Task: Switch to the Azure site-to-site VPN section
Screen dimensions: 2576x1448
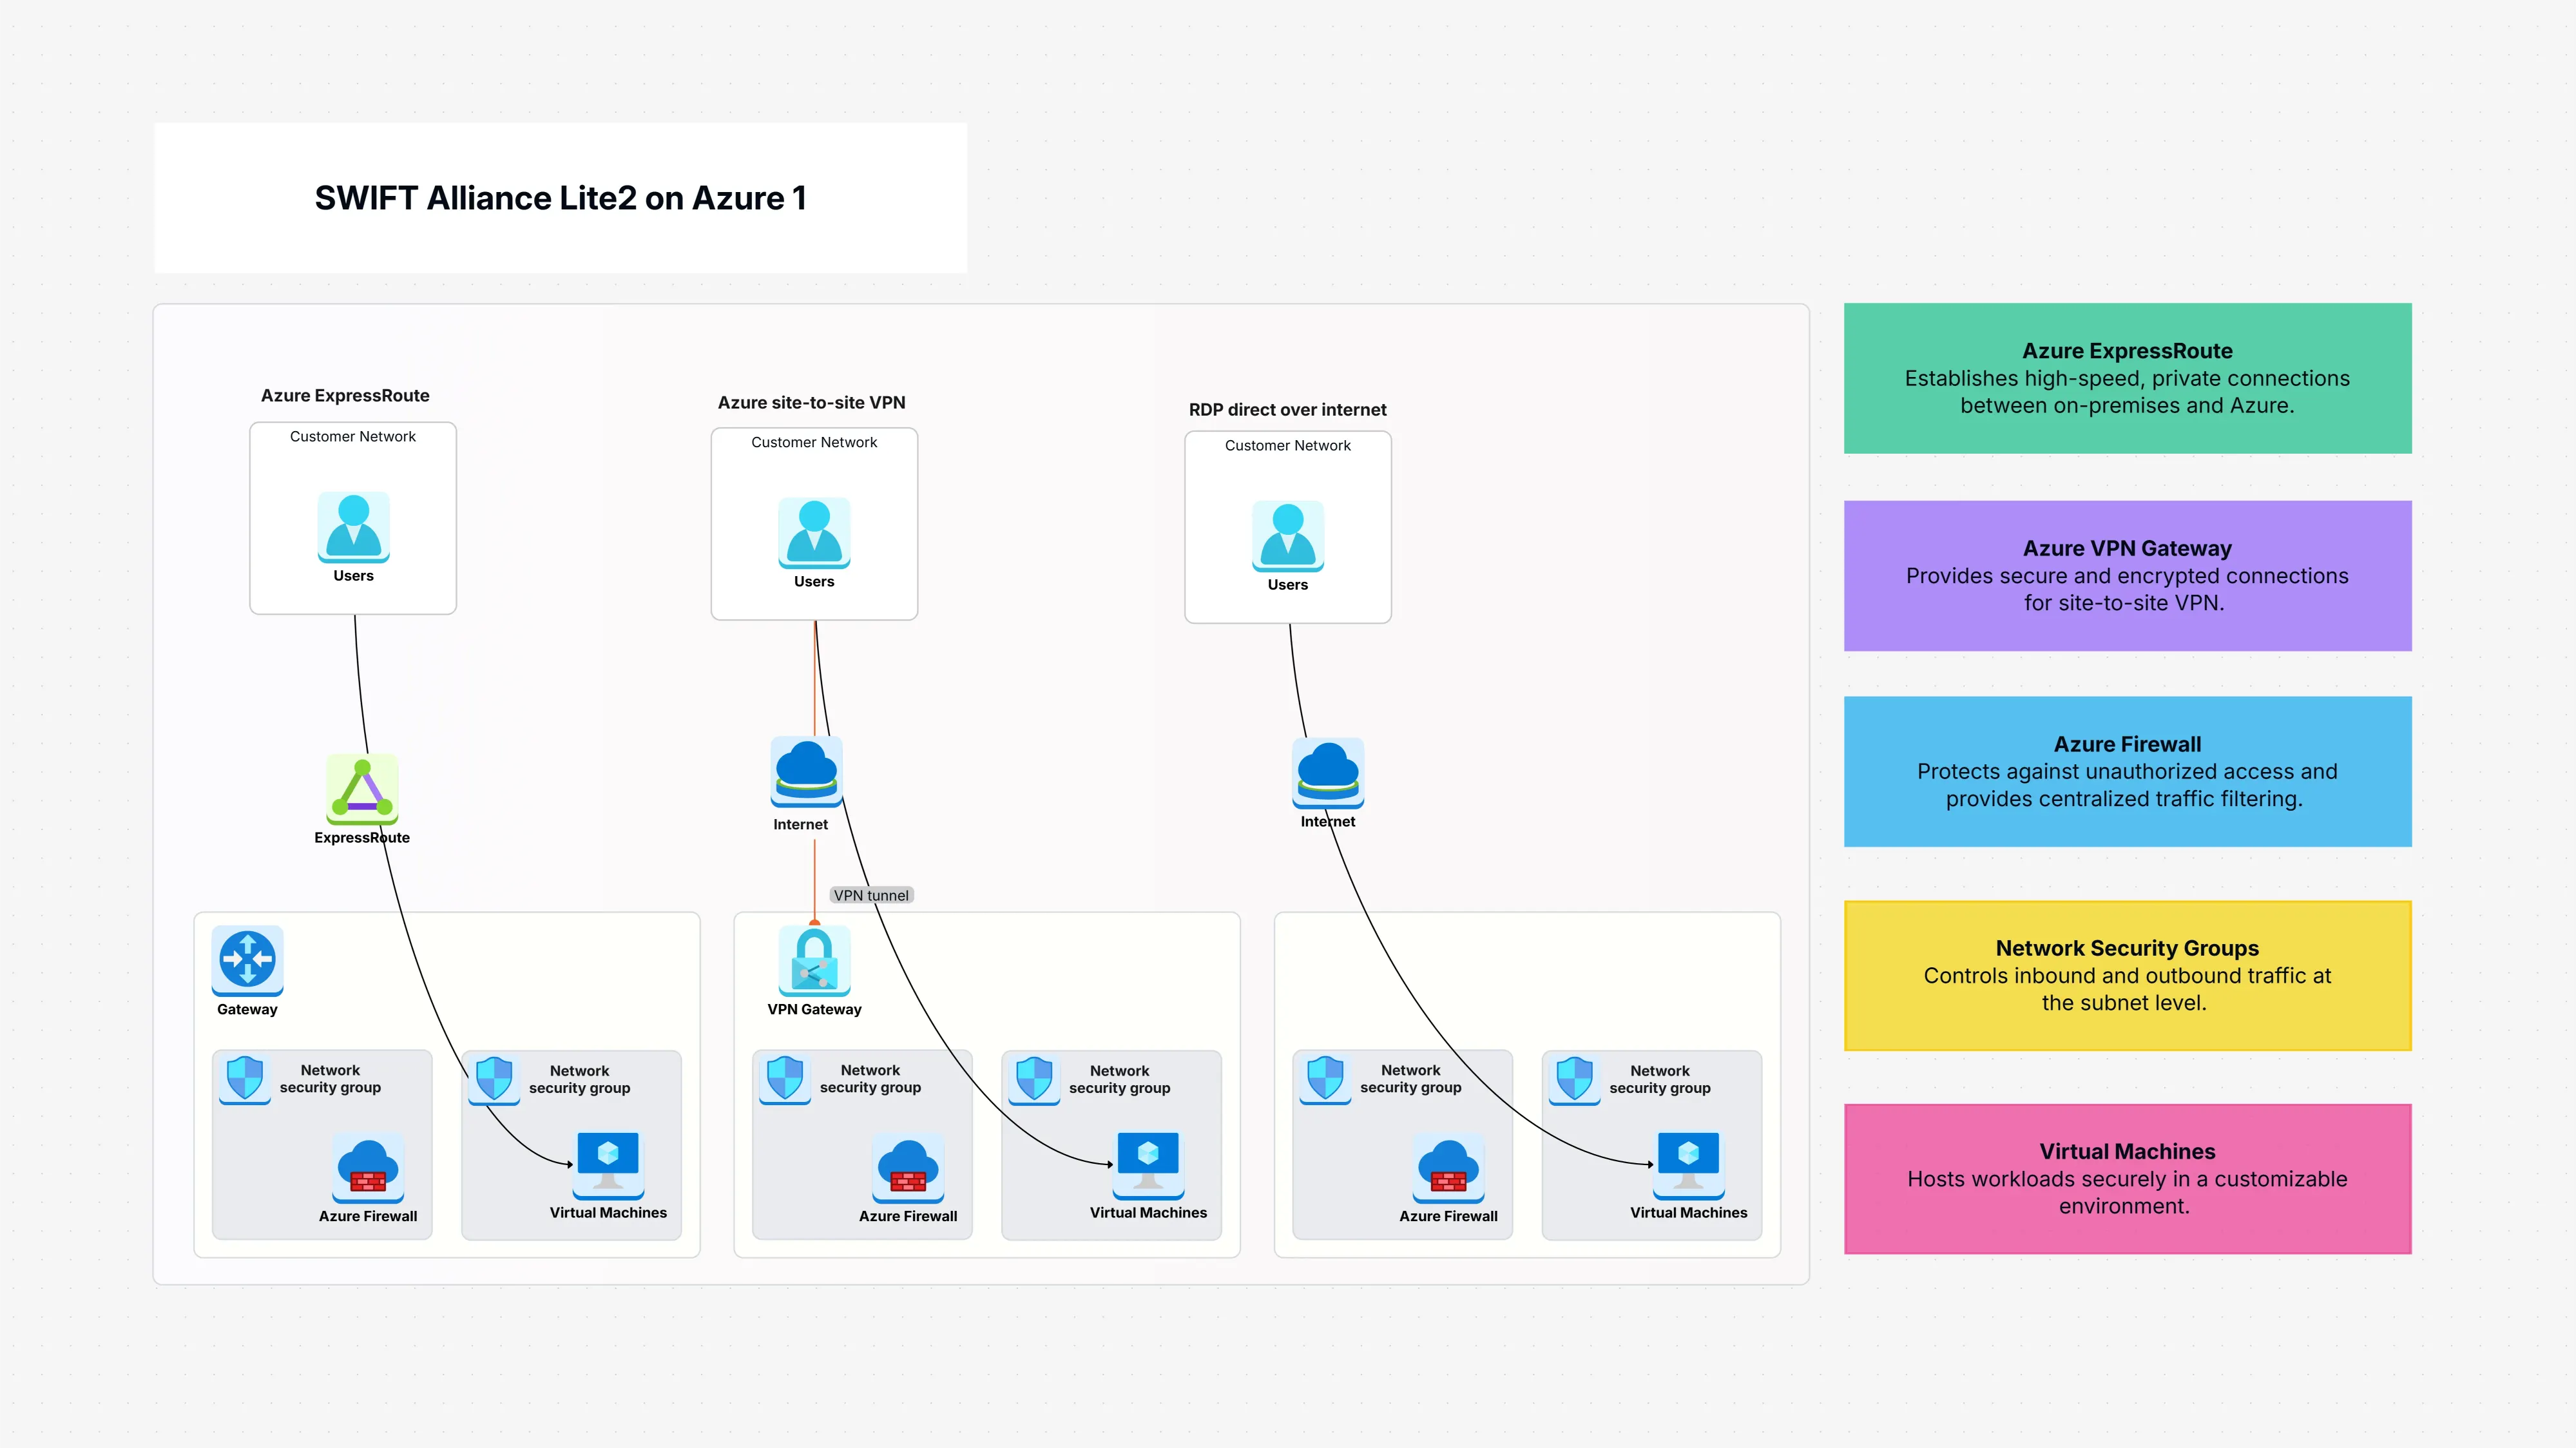Action: pos(811,402)
